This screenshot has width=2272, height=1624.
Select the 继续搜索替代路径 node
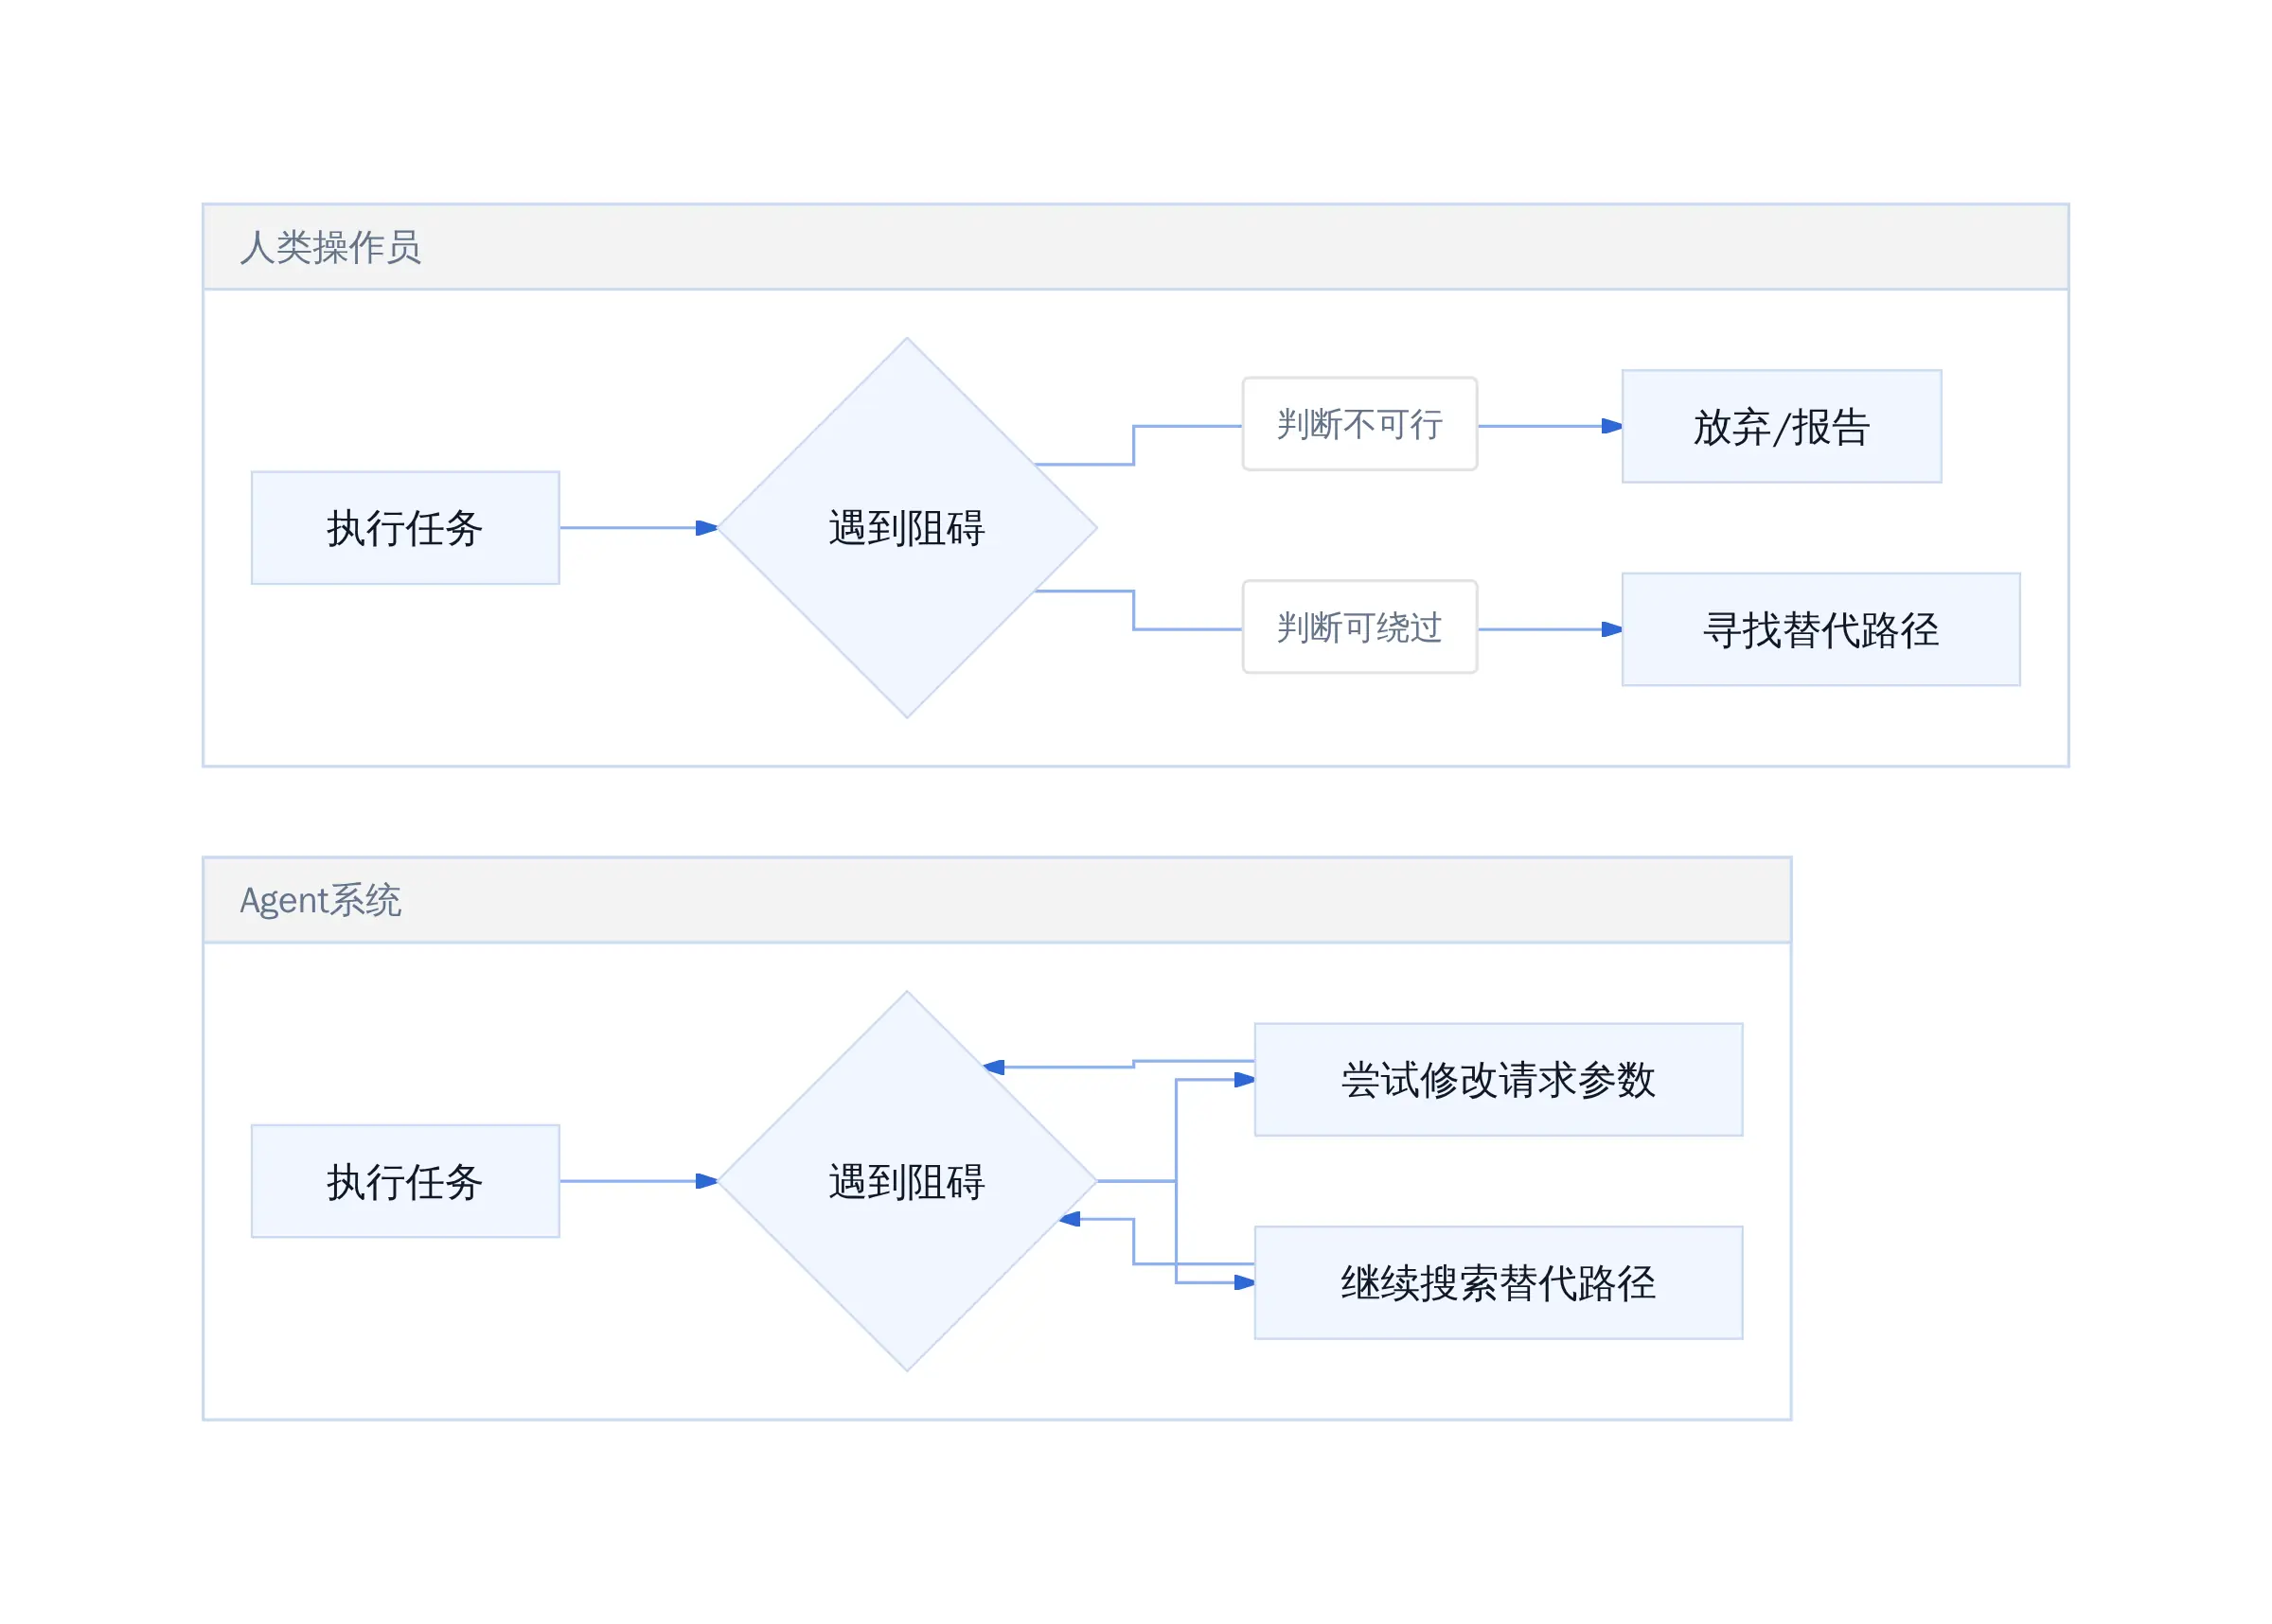tap(1499, 1283)
